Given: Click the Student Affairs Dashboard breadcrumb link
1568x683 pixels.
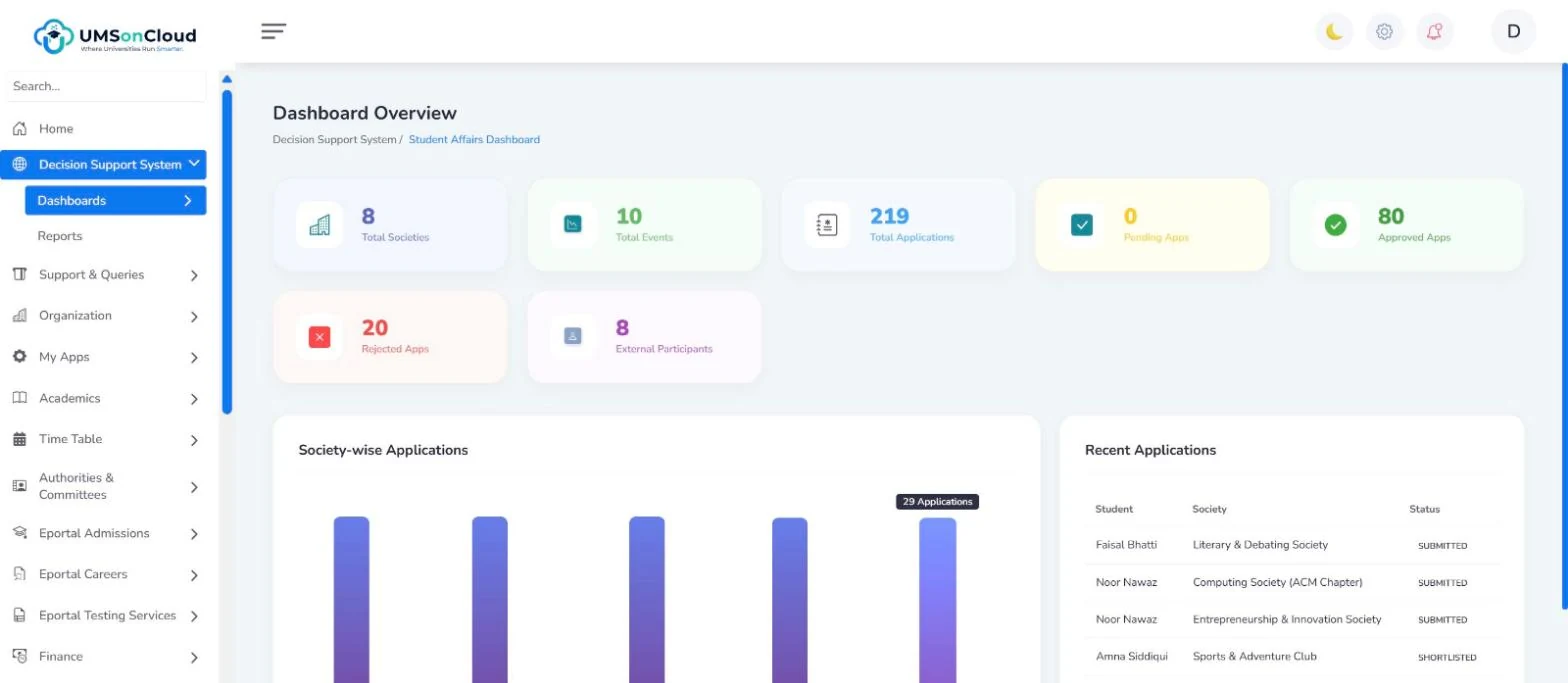Looking at the screenshot, I should [x=474, y=140].
